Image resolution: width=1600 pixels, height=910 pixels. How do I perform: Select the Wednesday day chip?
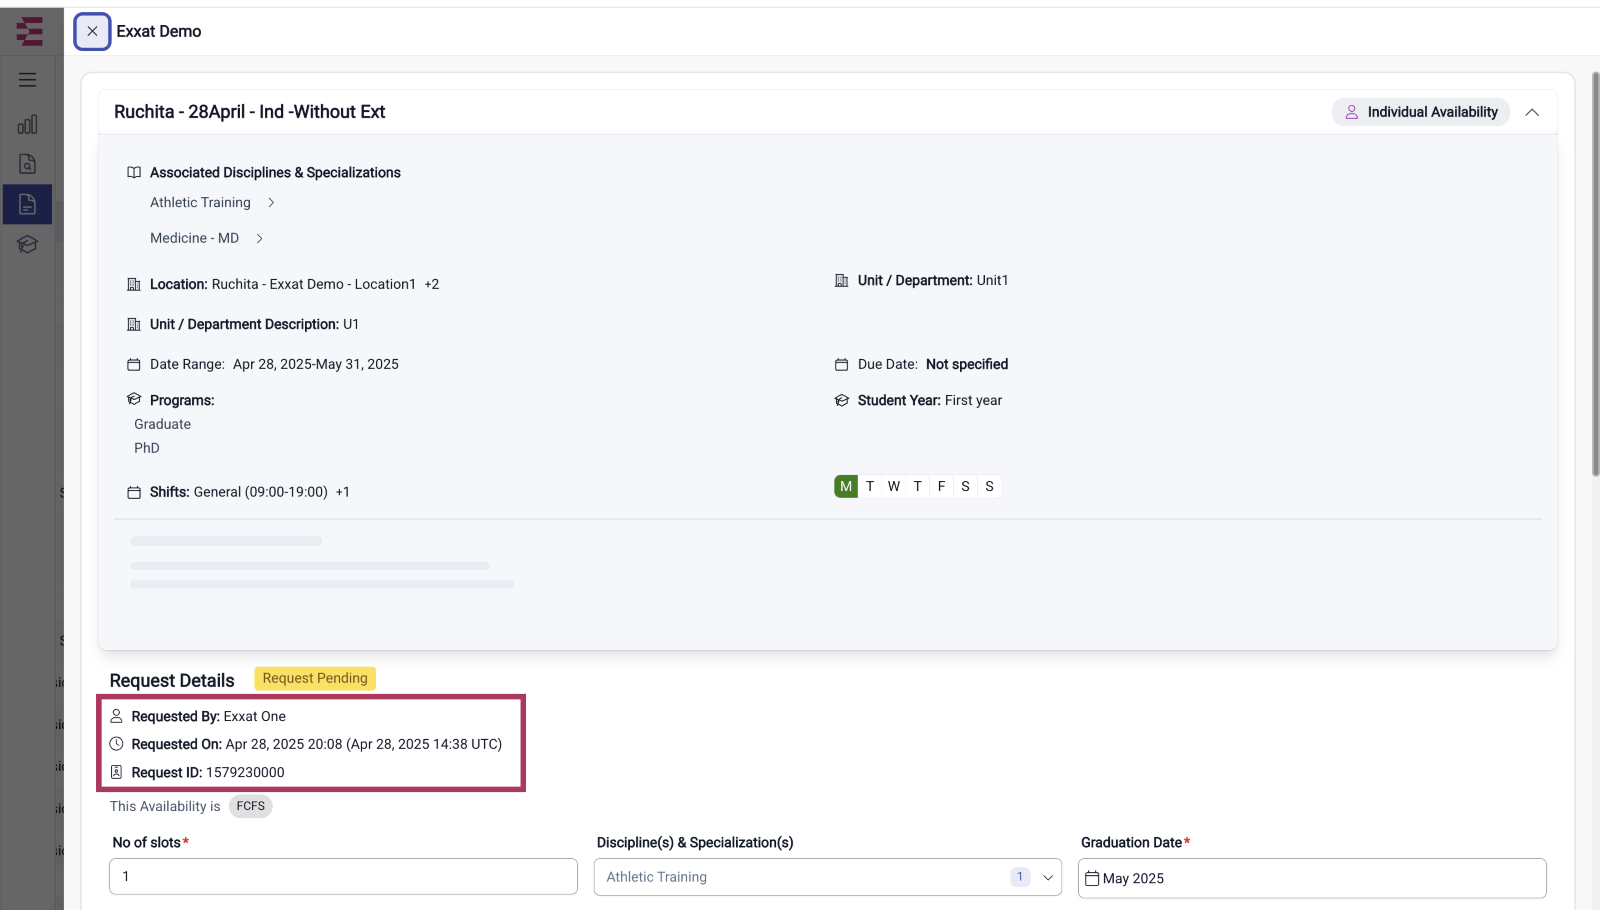pyautogui.click(x=894, y=487)
